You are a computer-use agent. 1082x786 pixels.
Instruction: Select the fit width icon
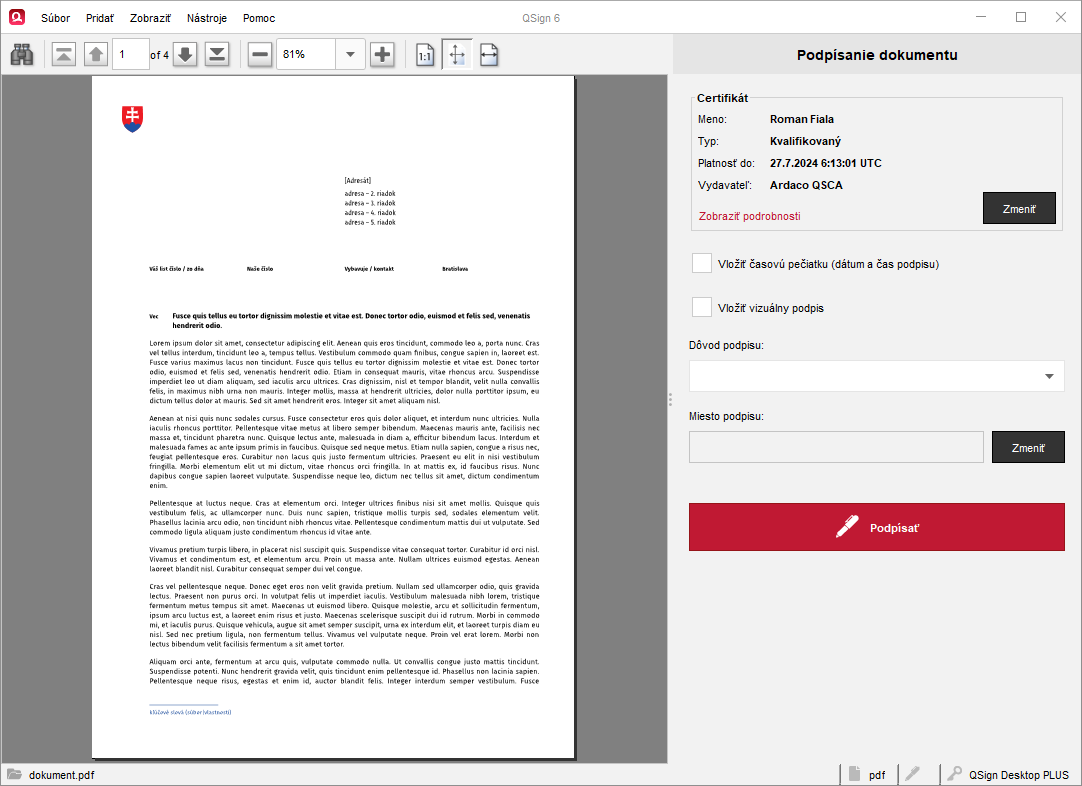coord(489,55)
